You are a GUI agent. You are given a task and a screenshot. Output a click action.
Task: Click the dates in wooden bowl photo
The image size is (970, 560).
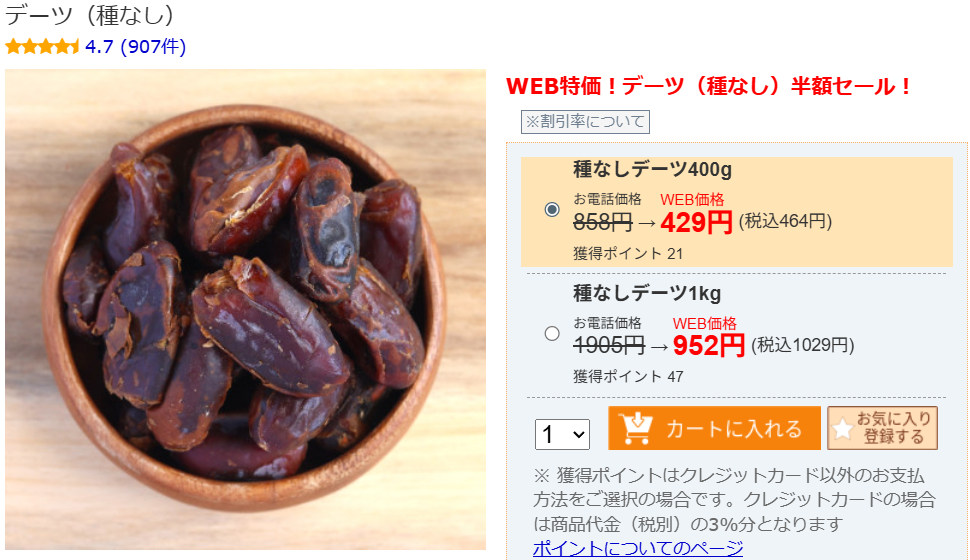[246, 309]
